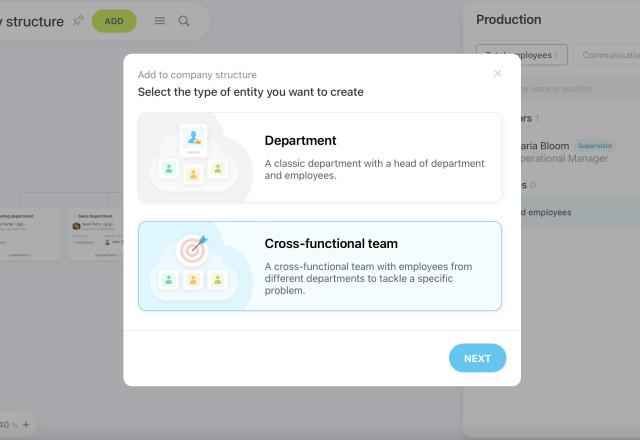Toggle the pin icon beside structure title

(x=78, y=20)
